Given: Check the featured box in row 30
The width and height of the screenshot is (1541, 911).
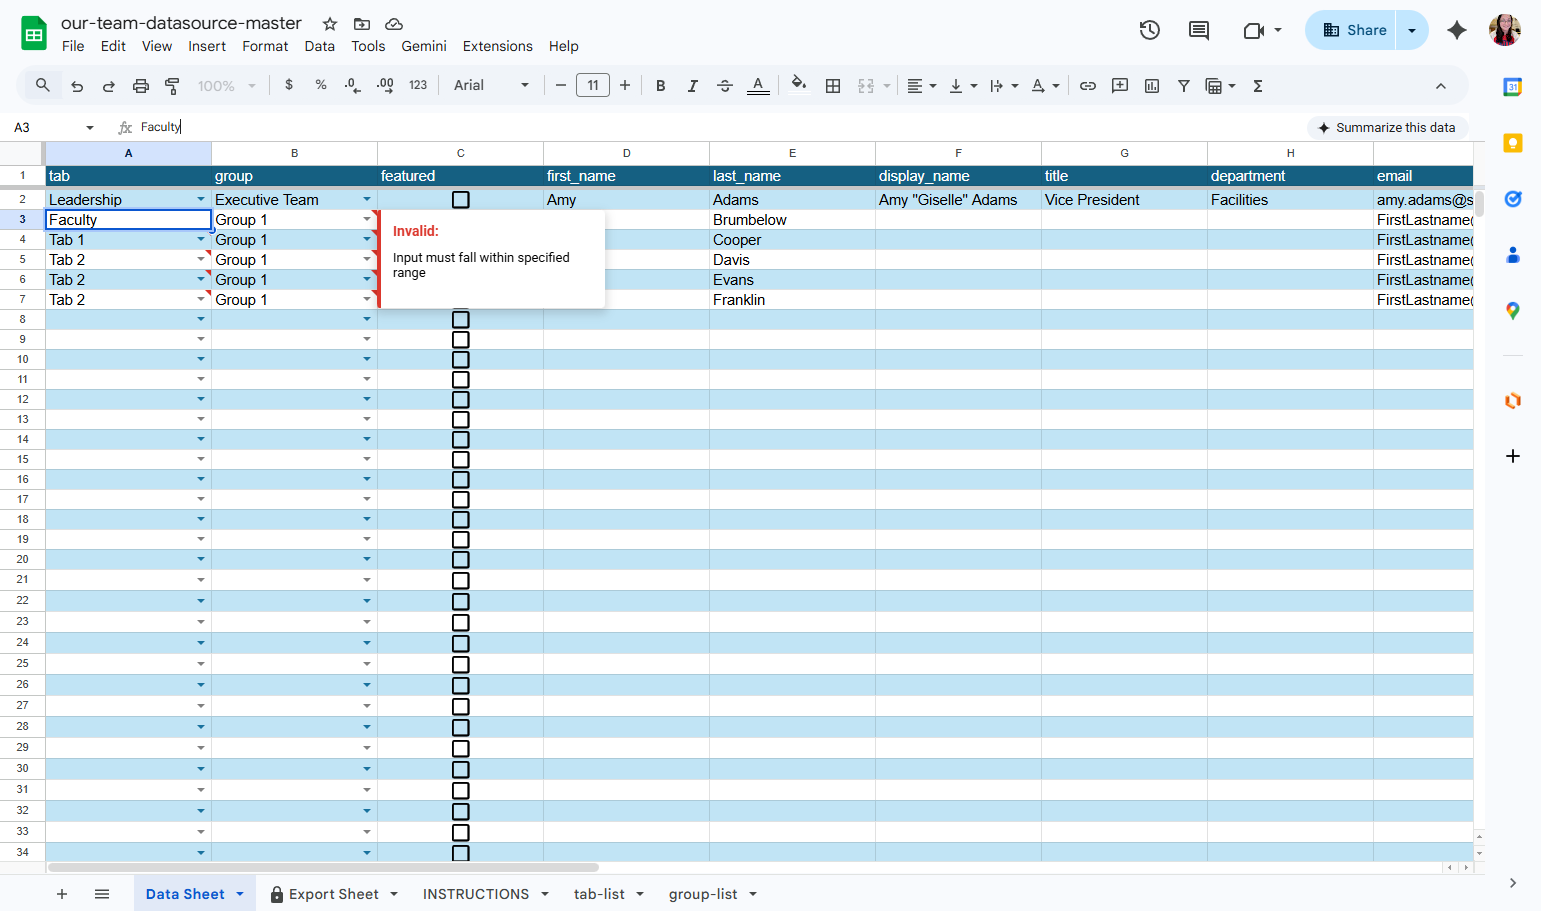Looking at the screenshot, I should click(461, 769).
